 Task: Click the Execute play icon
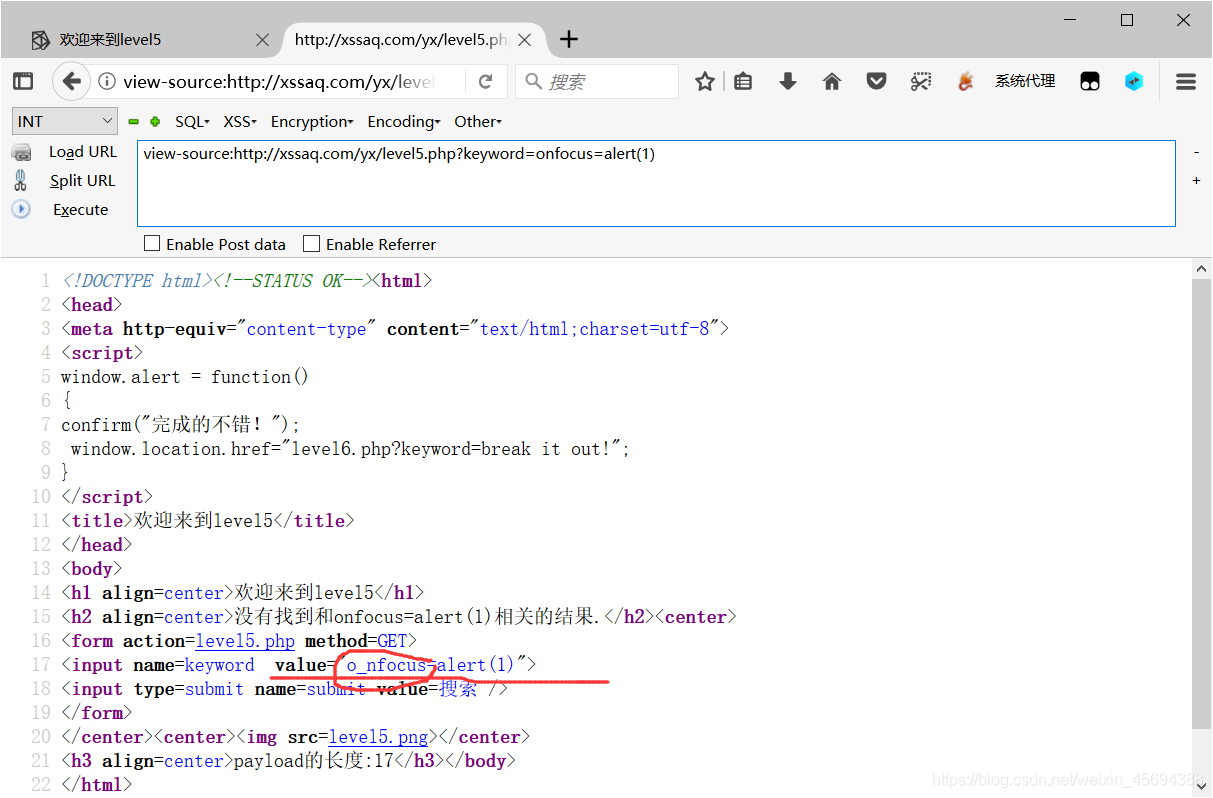click(21, 210)
